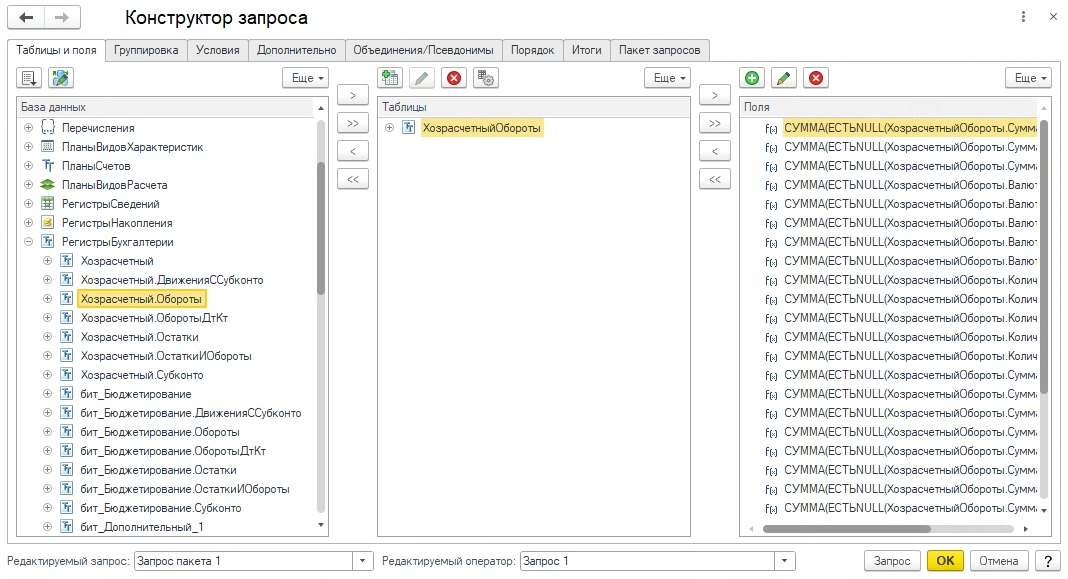Open the three-dot menu in the title bar

click(1023, 18)
